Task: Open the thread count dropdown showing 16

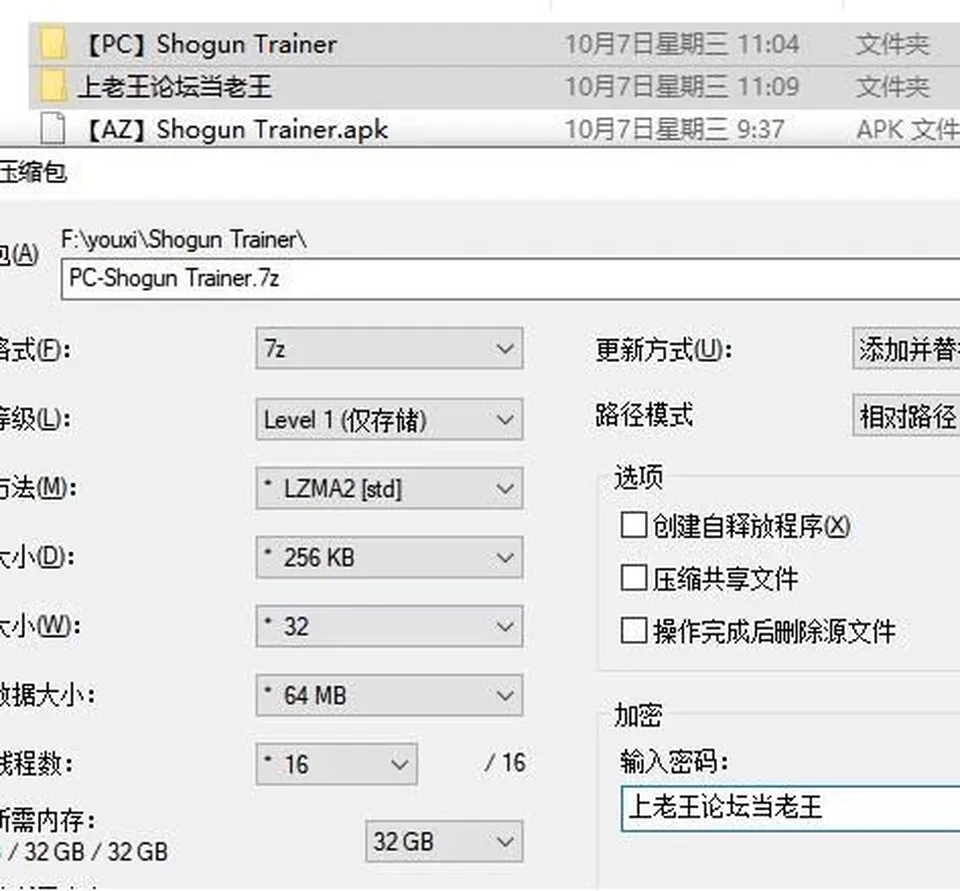Action: pos(337,764)
